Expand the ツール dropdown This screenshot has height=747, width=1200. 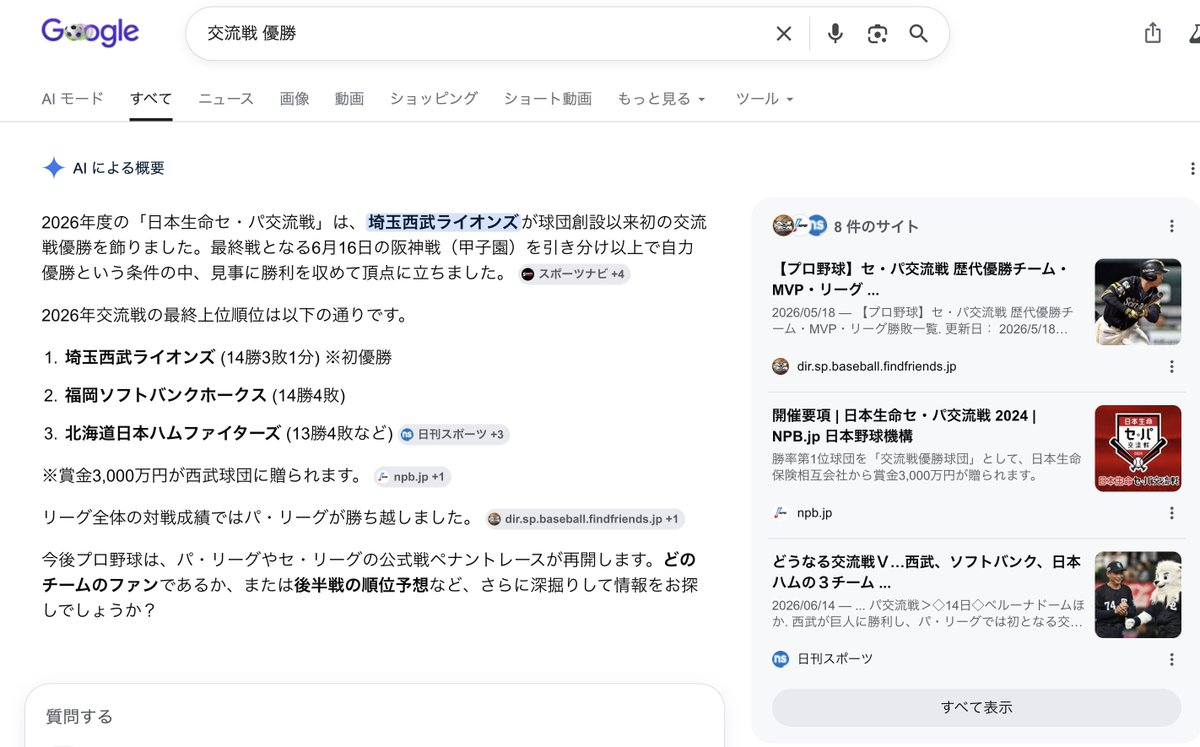click(765, 99)
